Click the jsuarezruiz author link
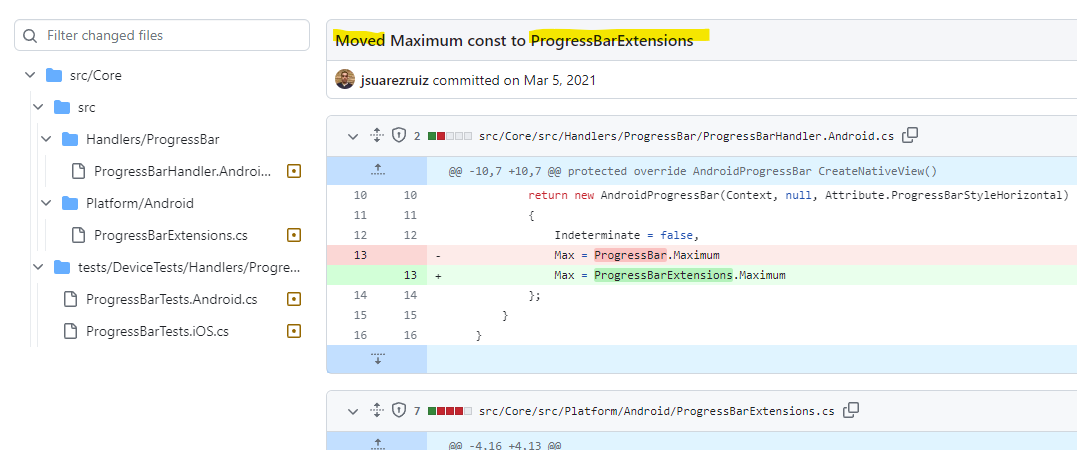Screen dimensions: 1077x450 394,80
